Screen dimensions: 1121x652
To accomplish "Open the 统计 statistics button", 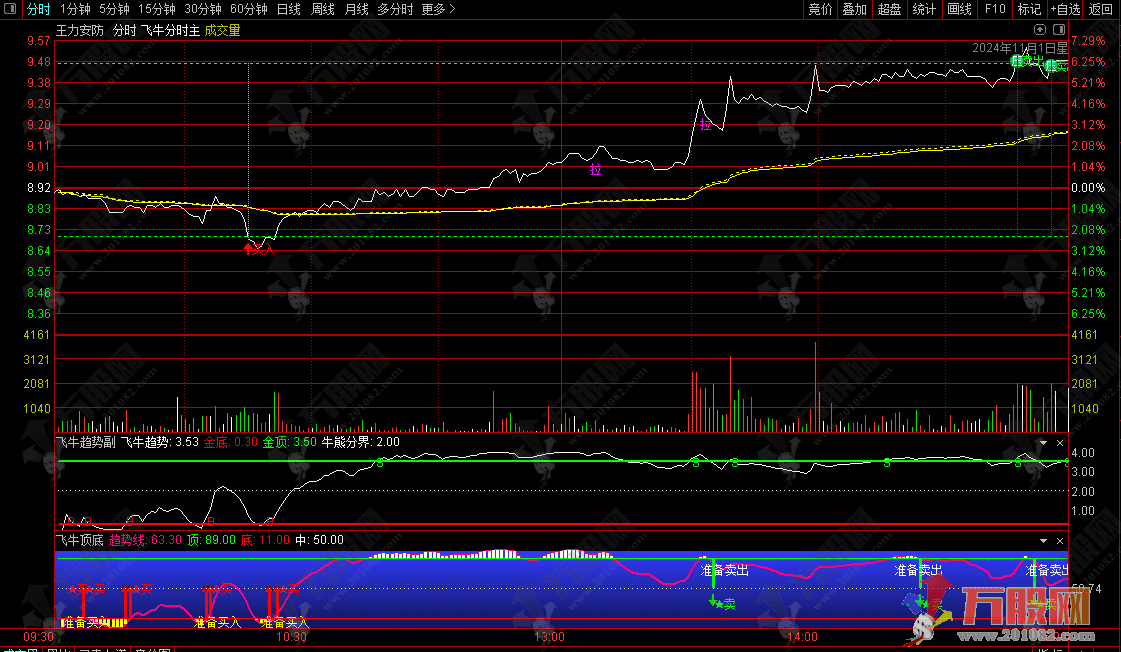I will pos(924,9).
